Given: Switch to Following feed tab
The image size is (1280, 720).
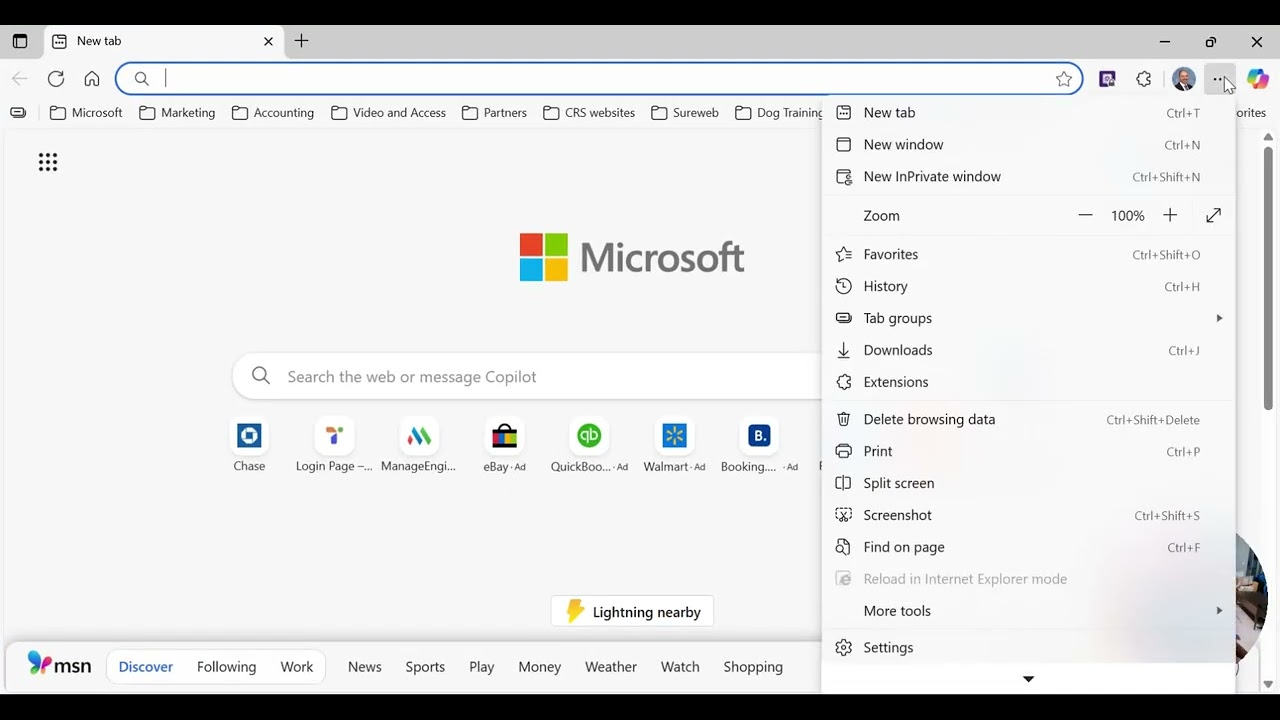Looking at the screenshot, I should (226, 667).
